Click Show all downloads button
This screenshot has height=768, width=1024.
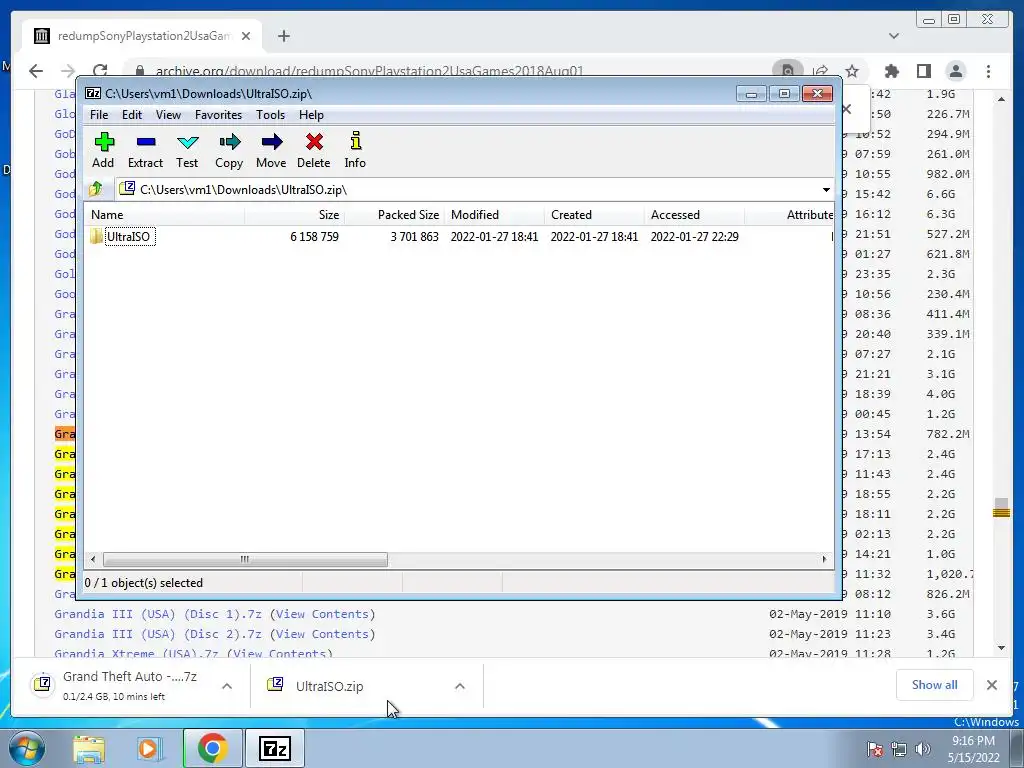point(935,685)
